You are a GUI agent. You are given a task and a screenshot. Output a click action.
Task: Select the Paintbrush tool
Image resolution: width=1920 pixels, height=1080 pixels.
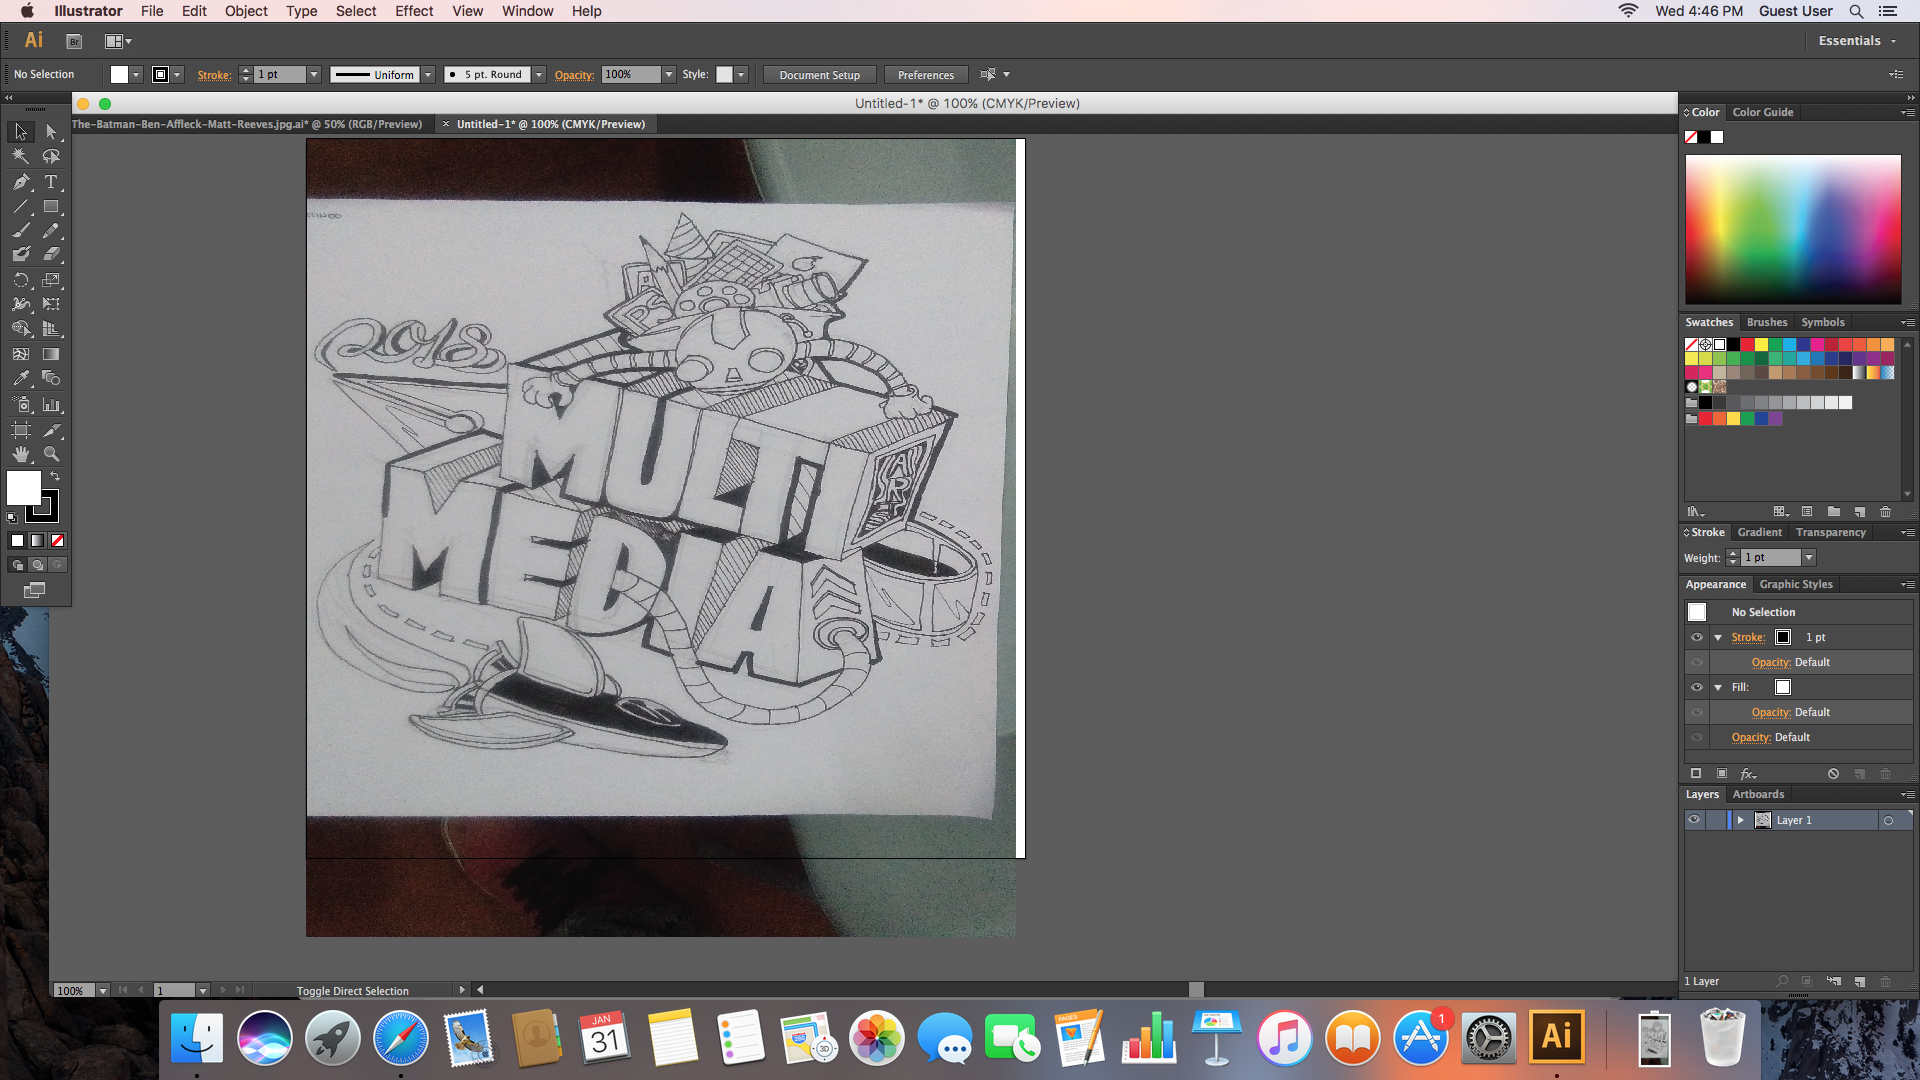(x=20, y=231)
